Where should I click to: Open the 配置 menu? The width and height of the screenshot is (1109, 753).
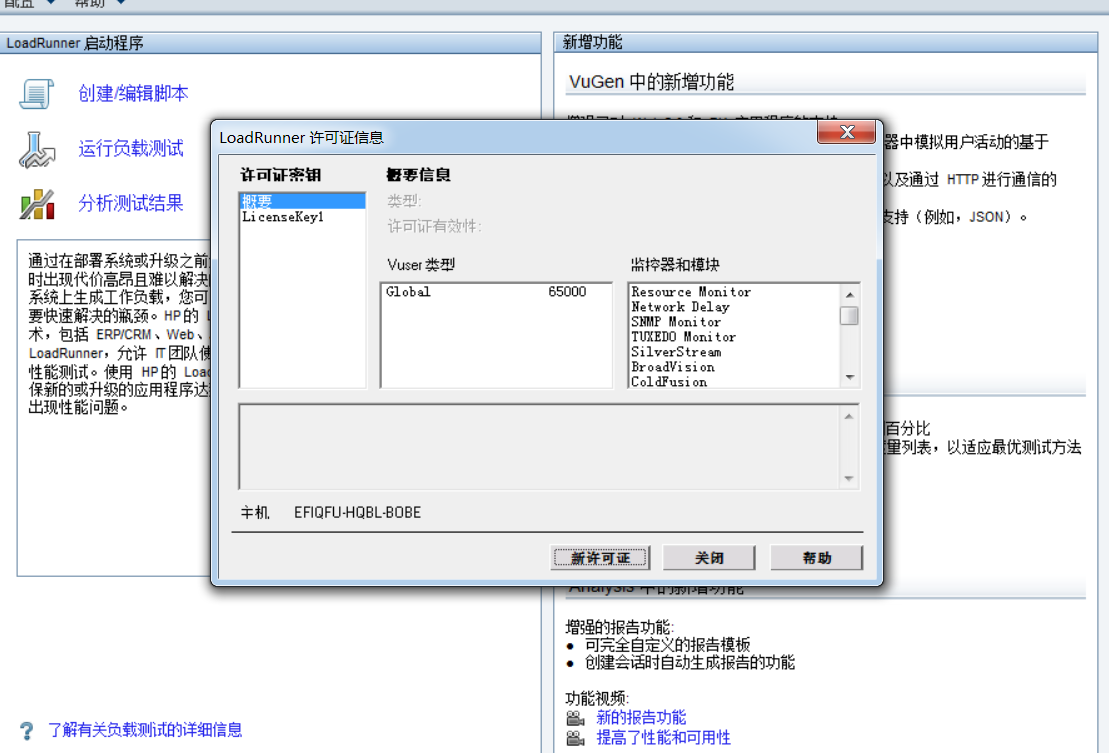[18, 4]
